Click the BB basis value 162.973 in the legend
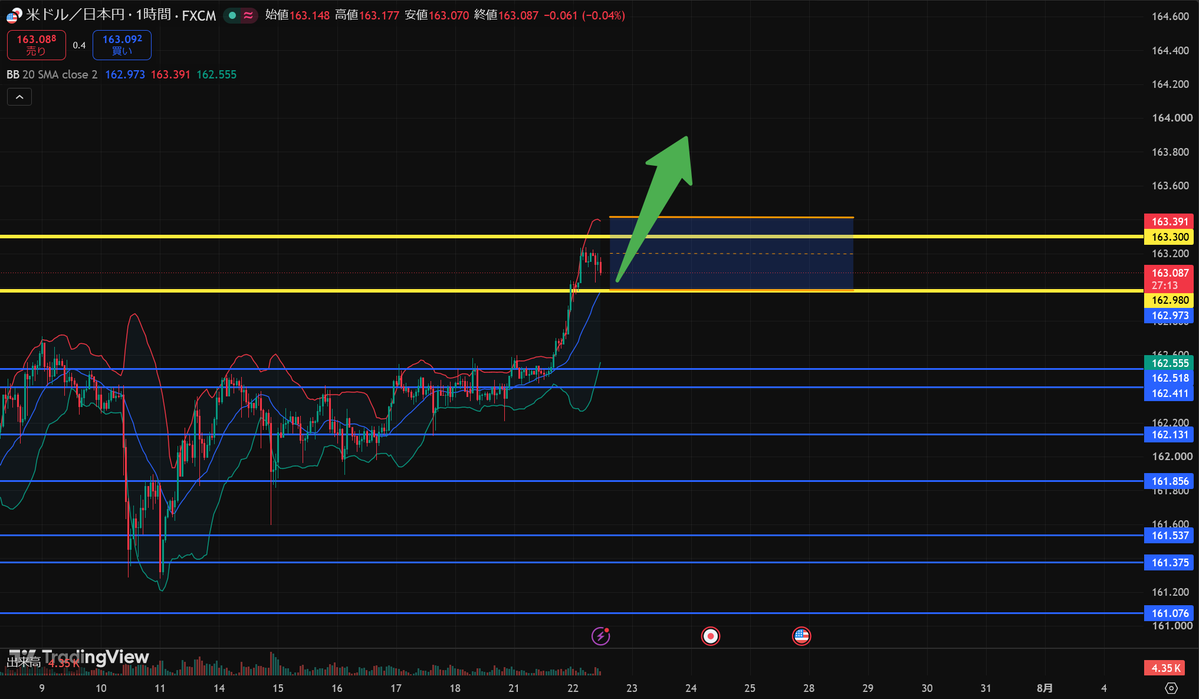 pos(125,74)
